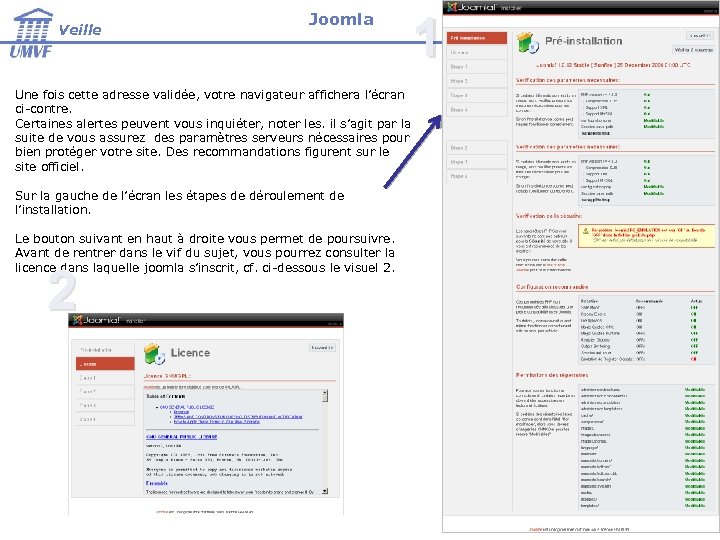Click the UMVF temple logo on the slide
Image resolution: width=720 pixels, height=540 pixels.
tap(32, 33)
